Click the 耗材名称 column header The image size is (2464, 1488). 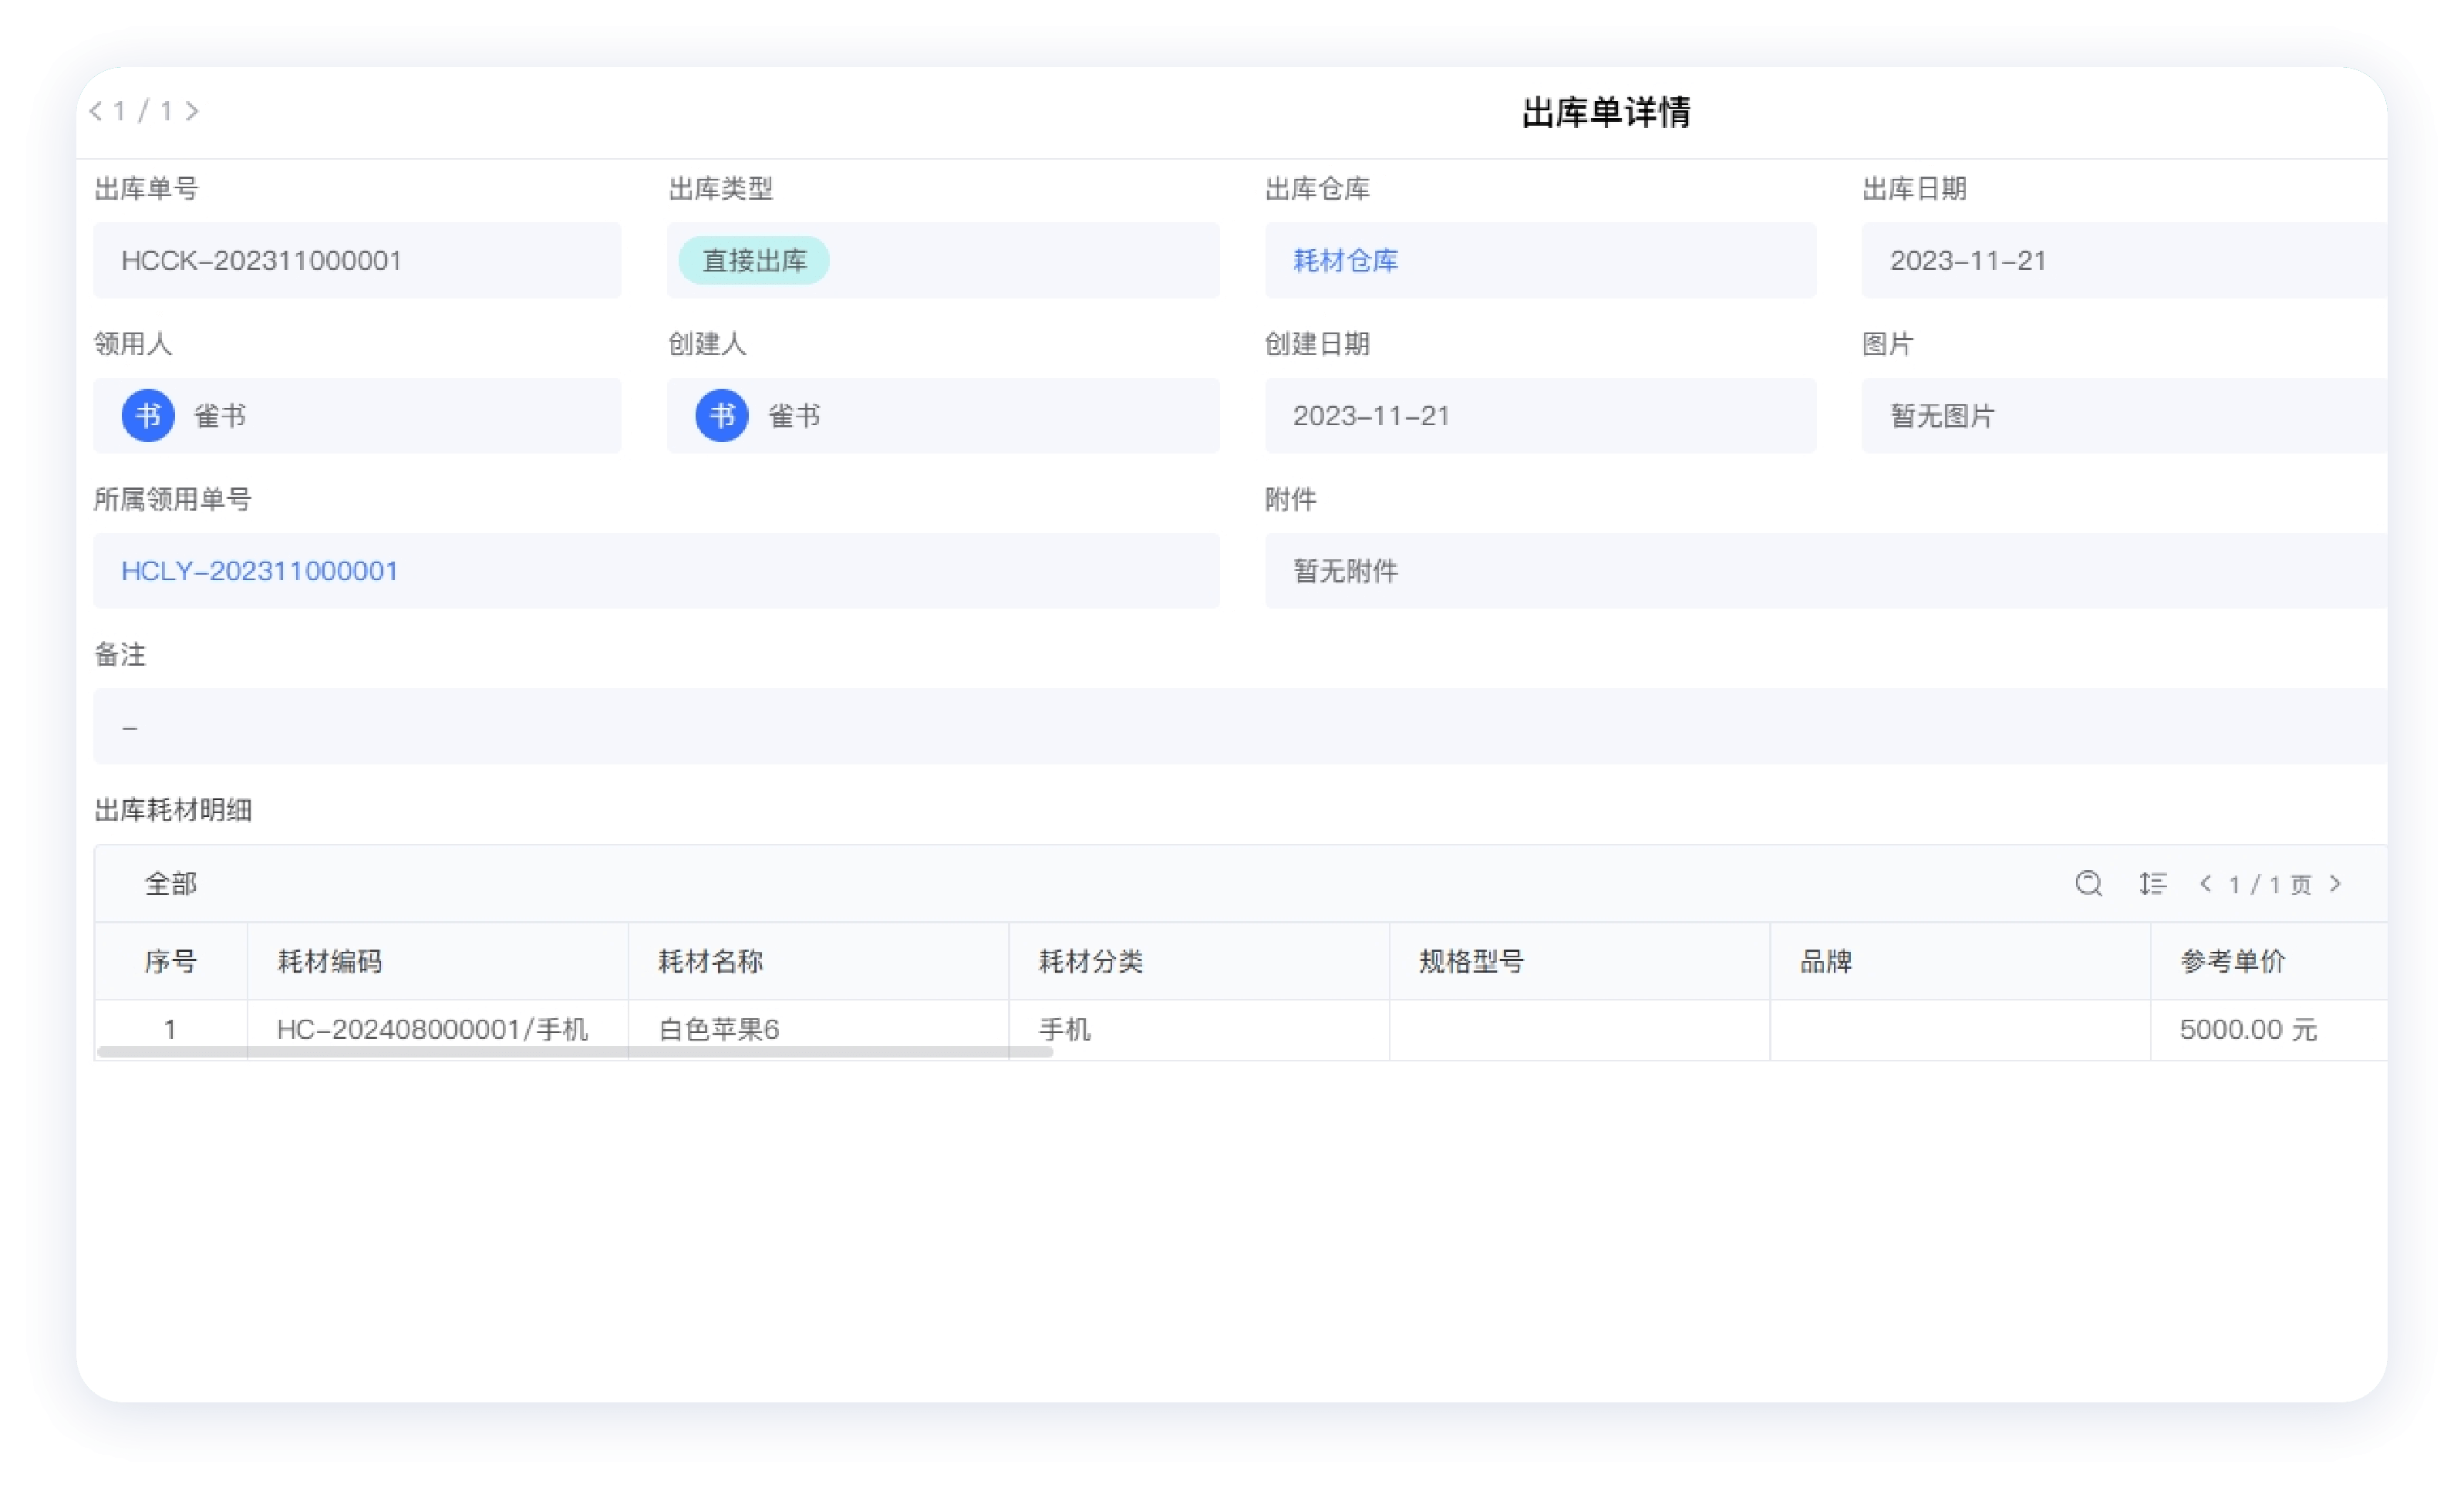coord(818,961)
